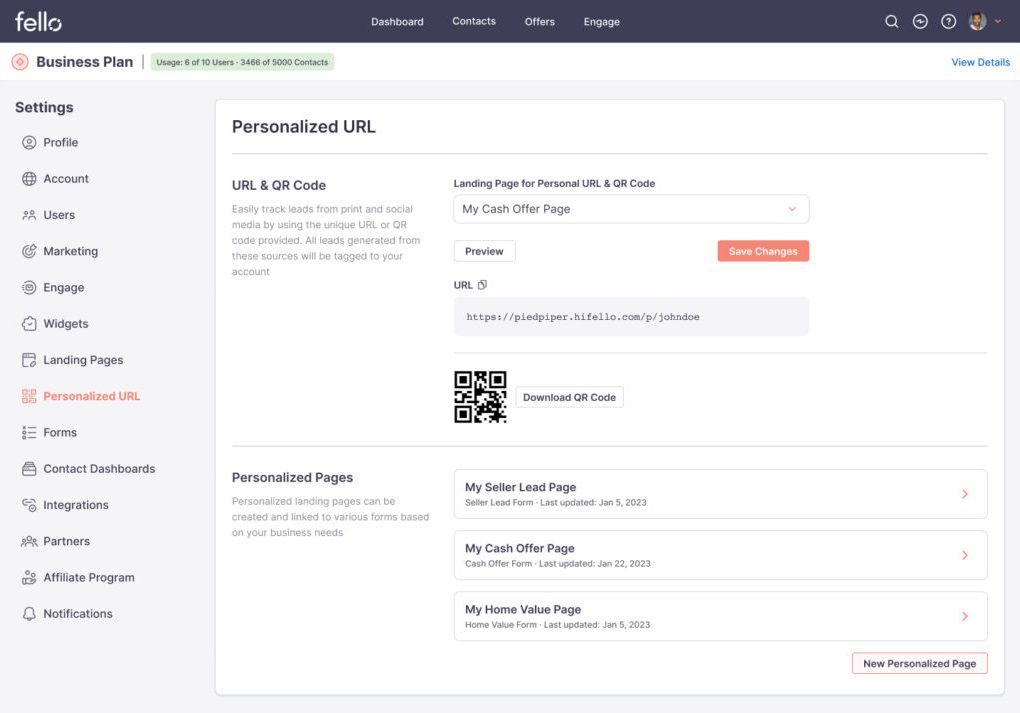
Task: Open Widgets settings in sidebar
Action: coord(65,324)
